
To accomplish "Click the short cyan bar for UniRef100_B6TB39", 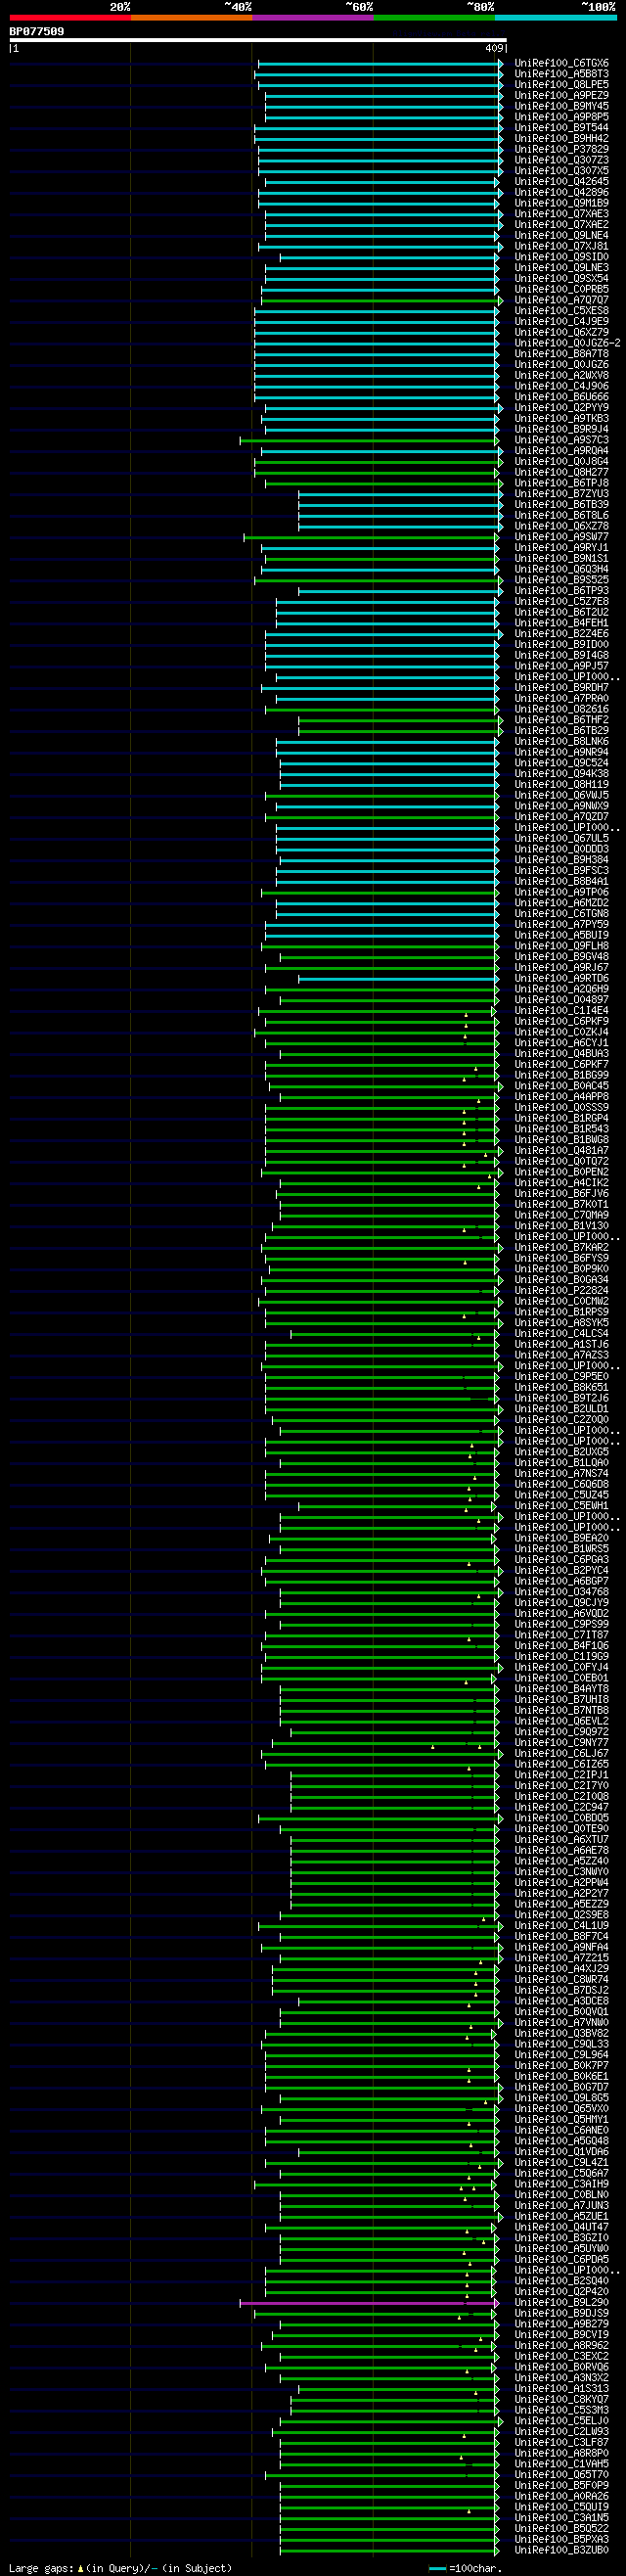I will (398, 505).
